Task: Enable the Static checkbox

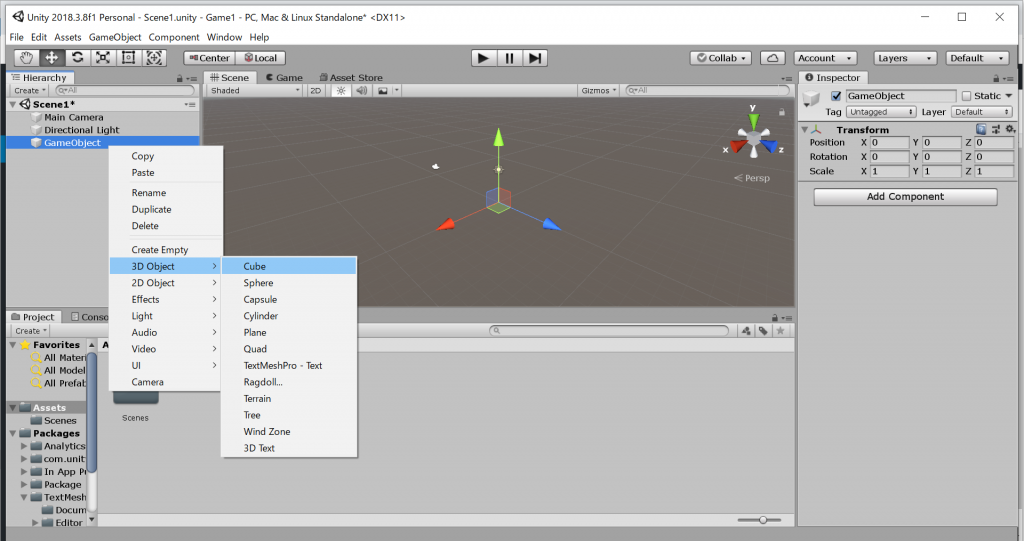Action: (x=967, y=96)
